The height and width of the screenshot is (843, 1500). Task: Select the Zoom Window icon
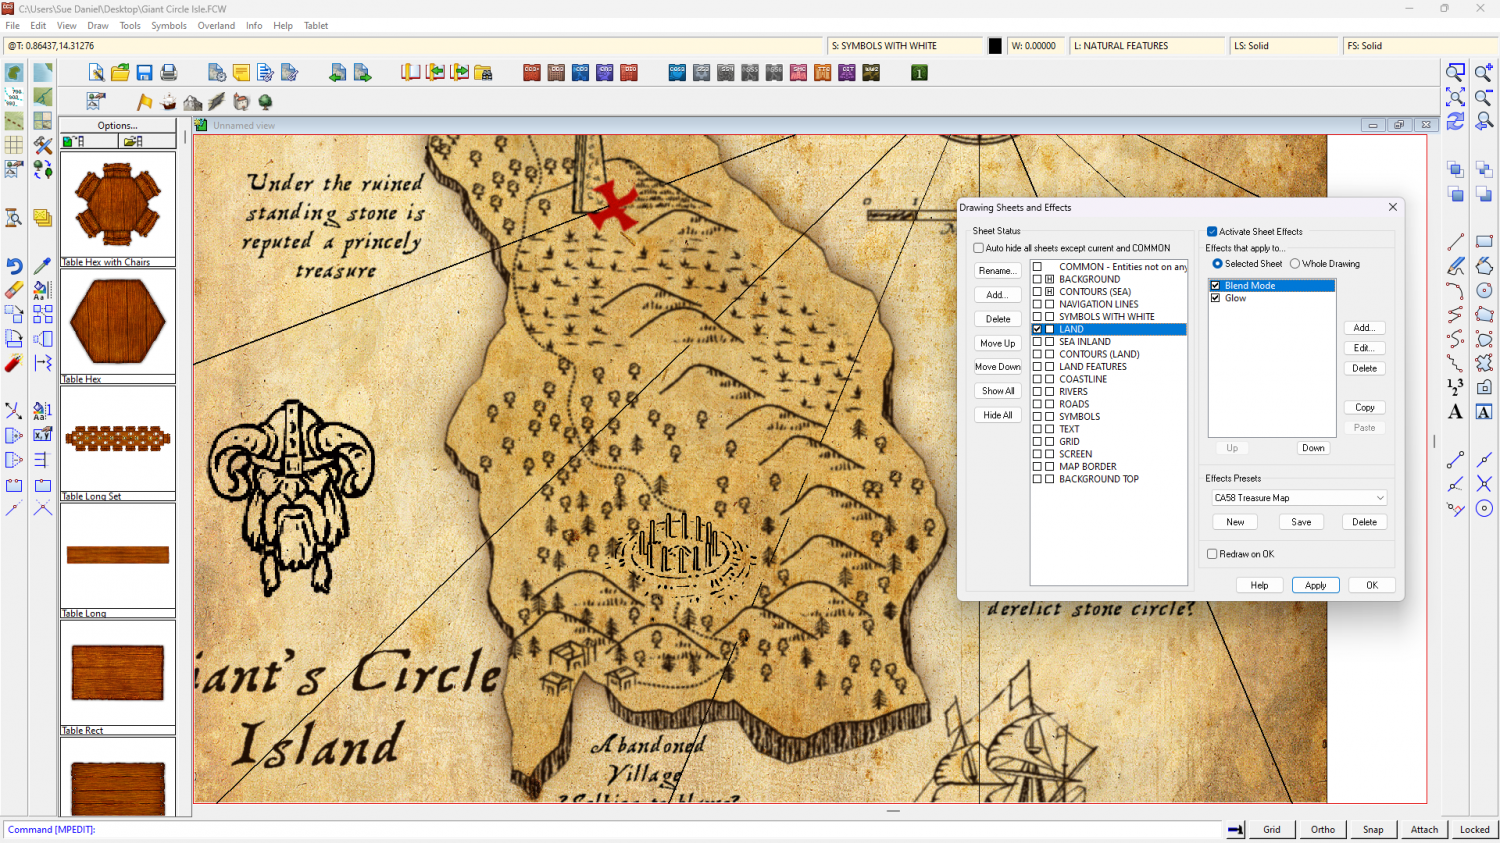[x=1455, y=72]
